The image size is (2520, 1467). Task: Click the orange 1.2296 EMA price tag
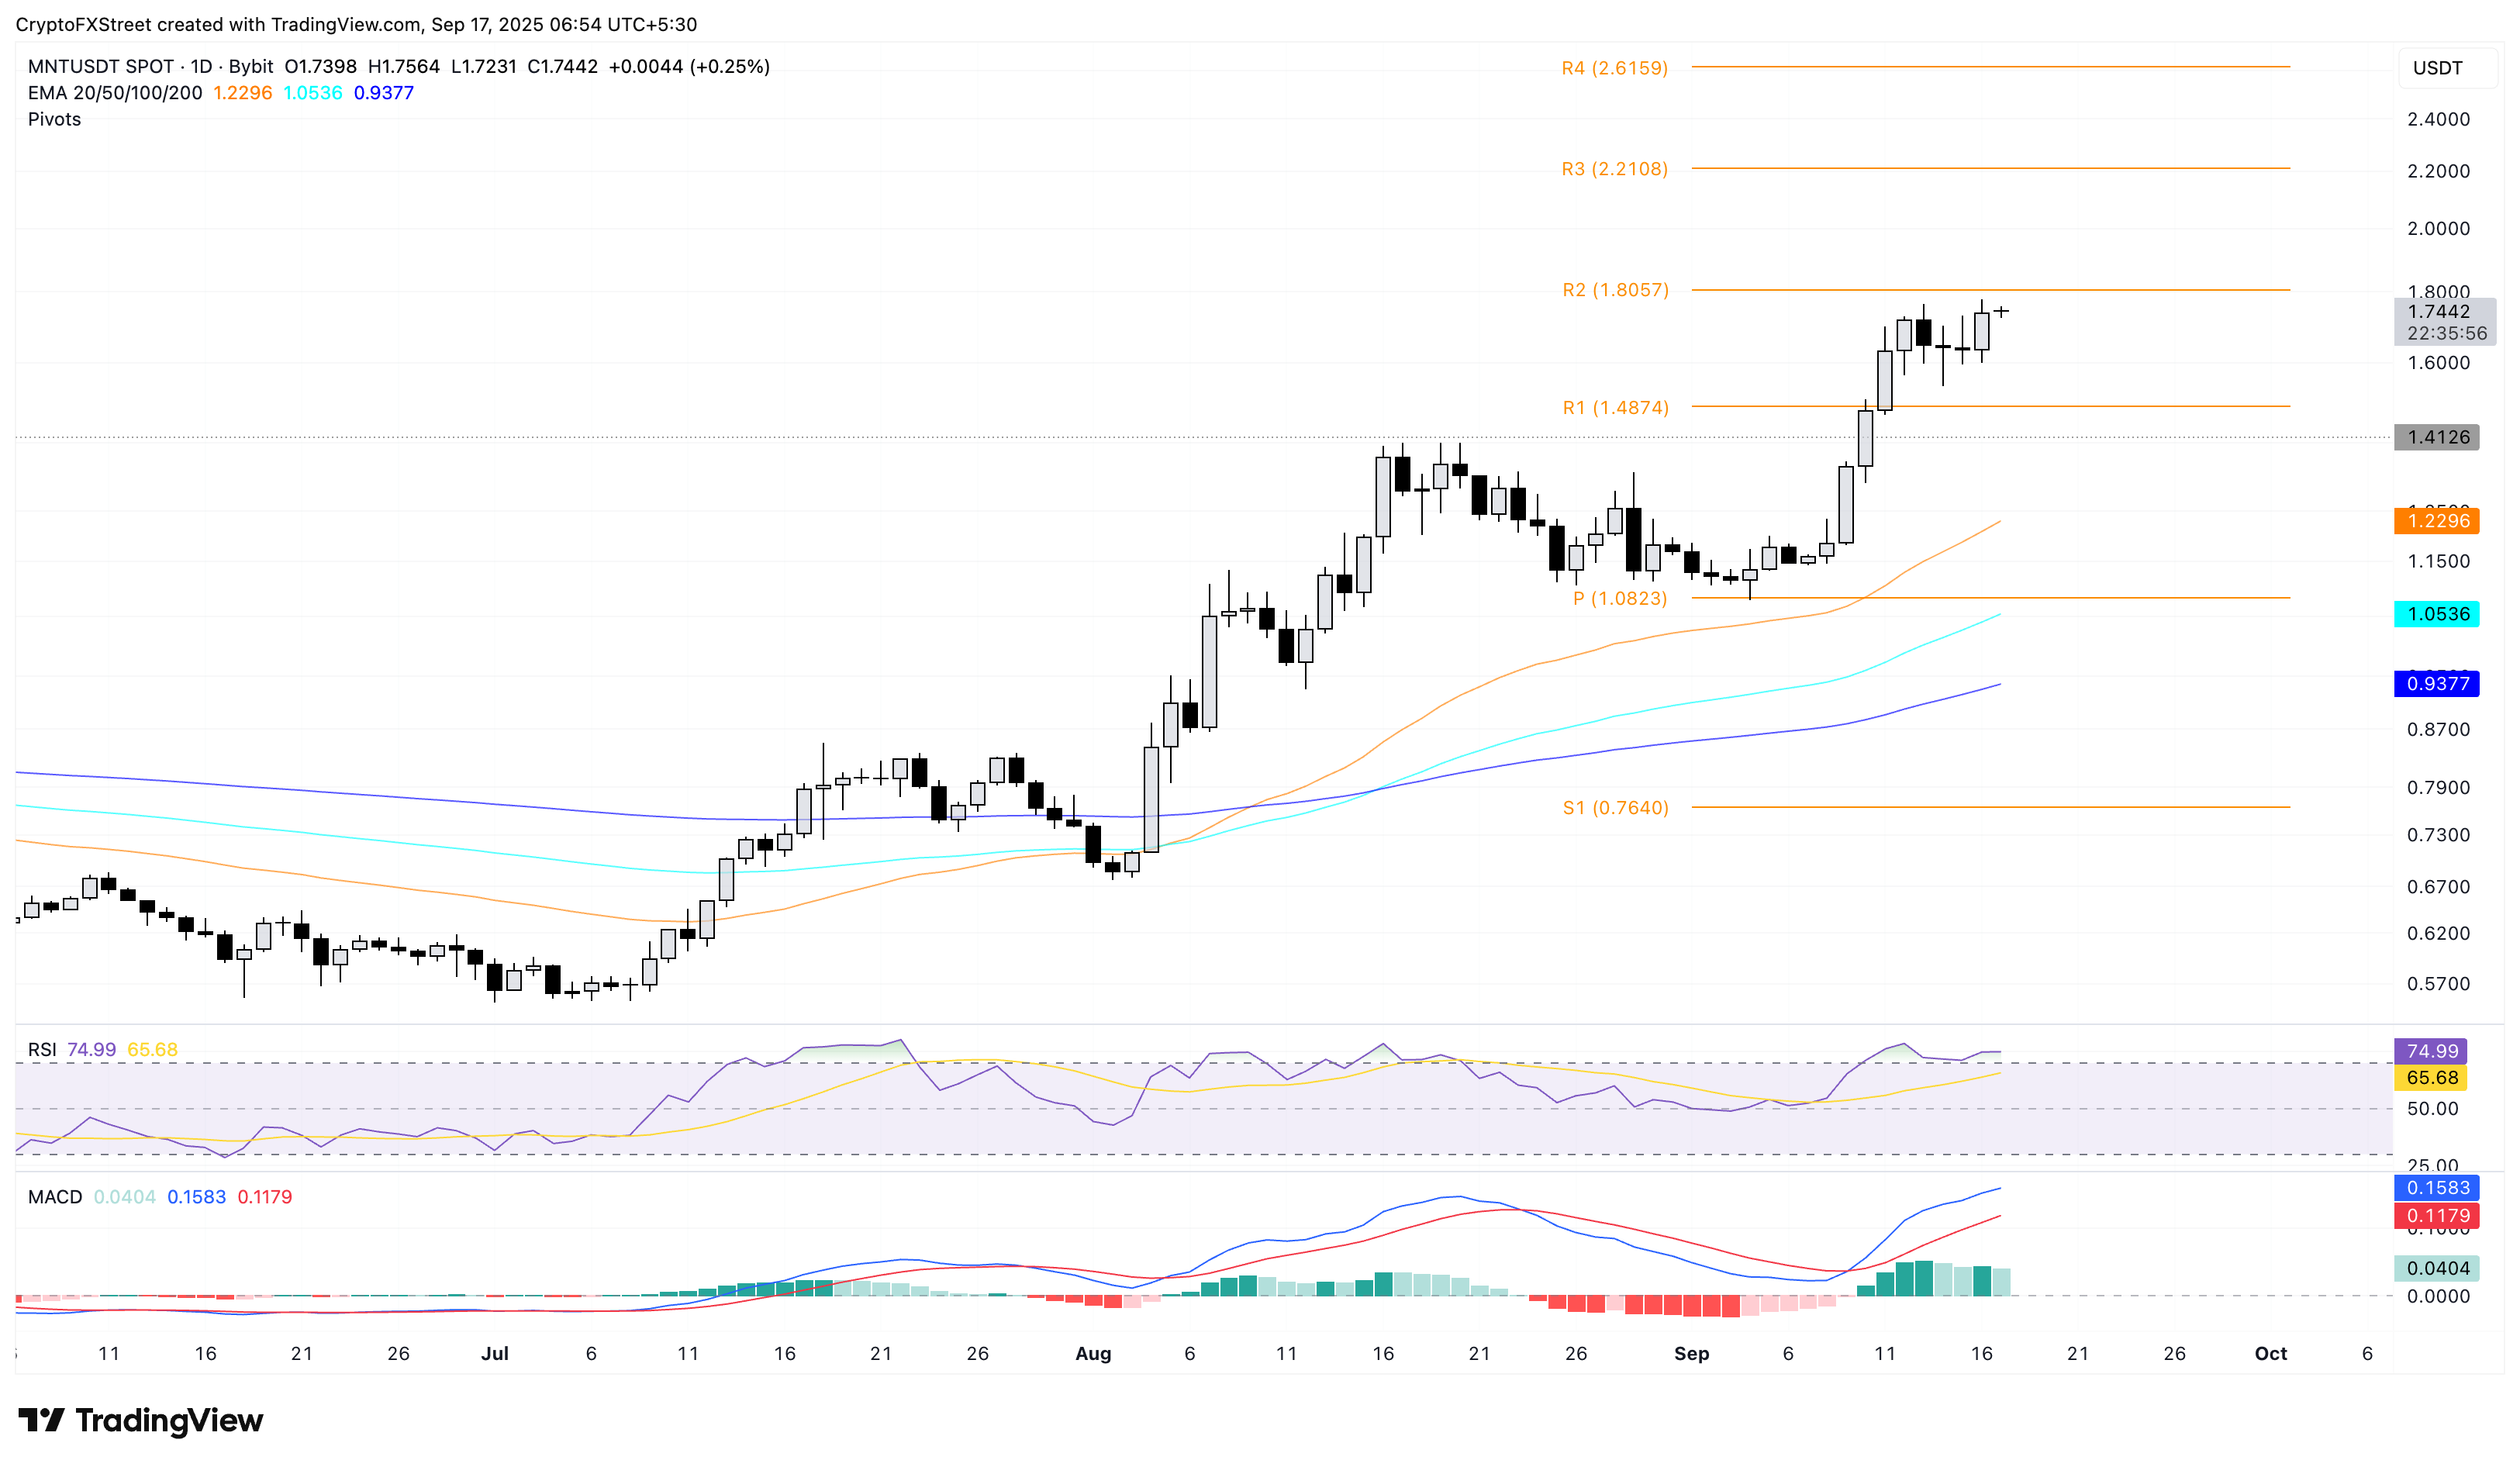pos(2437,521)
